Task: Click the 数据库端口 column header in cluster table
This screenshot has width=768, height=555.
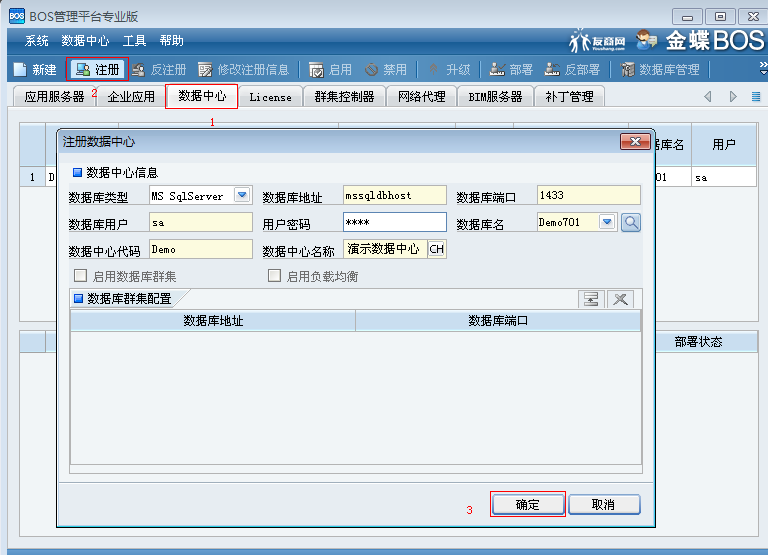Action: coord(498,320)
